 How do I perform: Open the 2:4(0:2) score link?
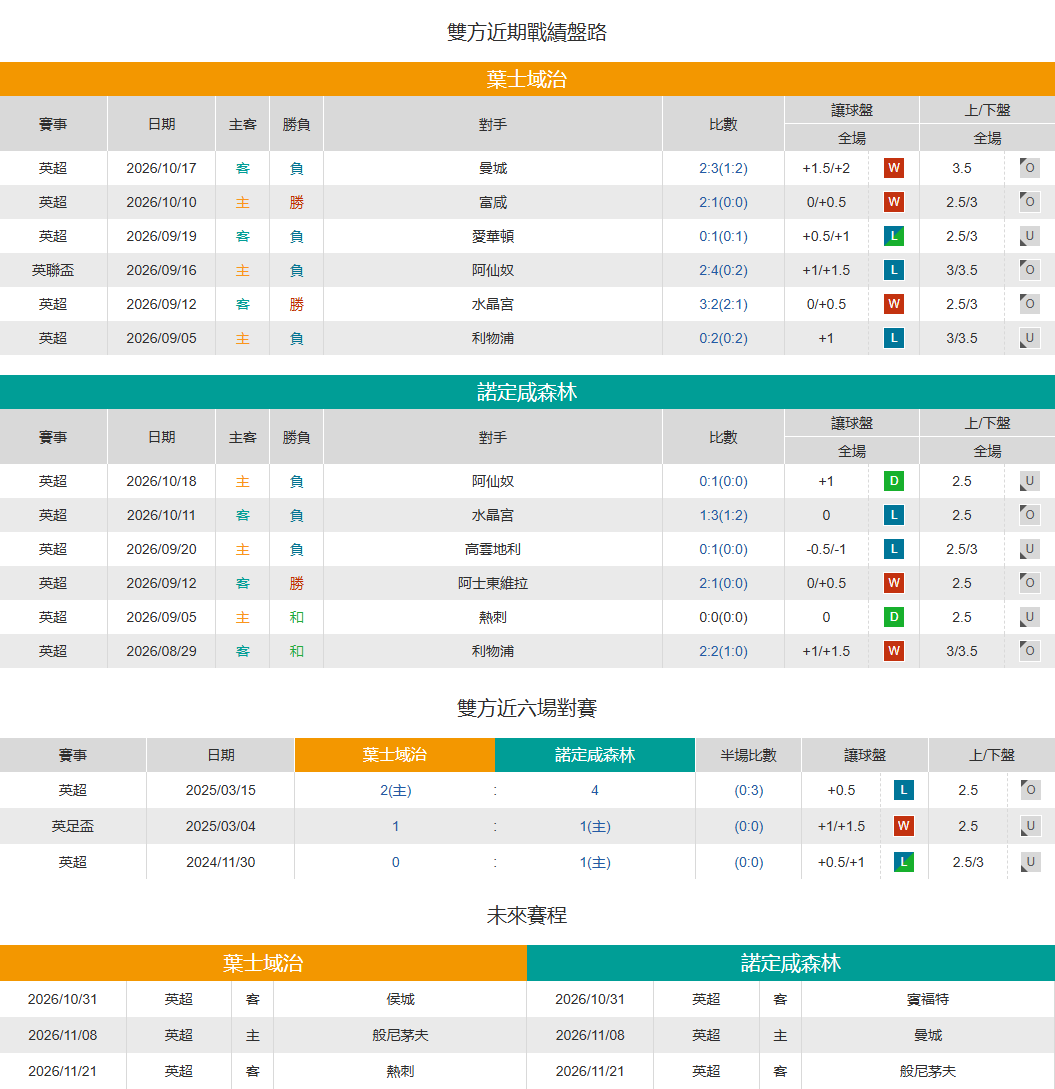pyautogui.click(x=723, y=270)
